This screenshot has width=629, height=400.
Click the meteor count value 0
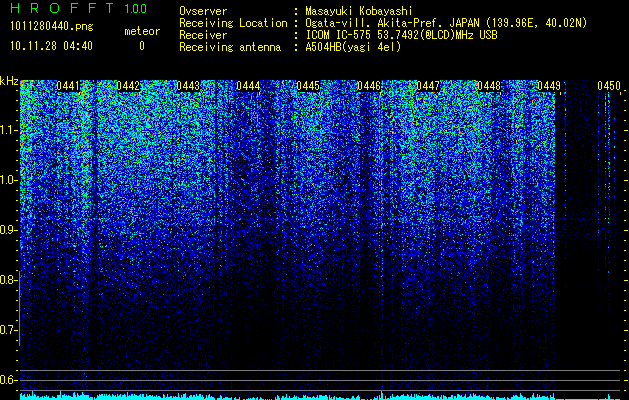(x=142, y=46)
